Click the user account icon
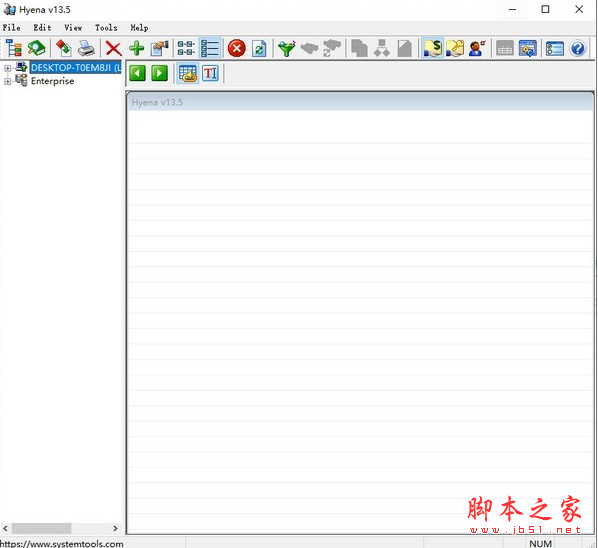 pyautogui.click(x=477, y=48)
